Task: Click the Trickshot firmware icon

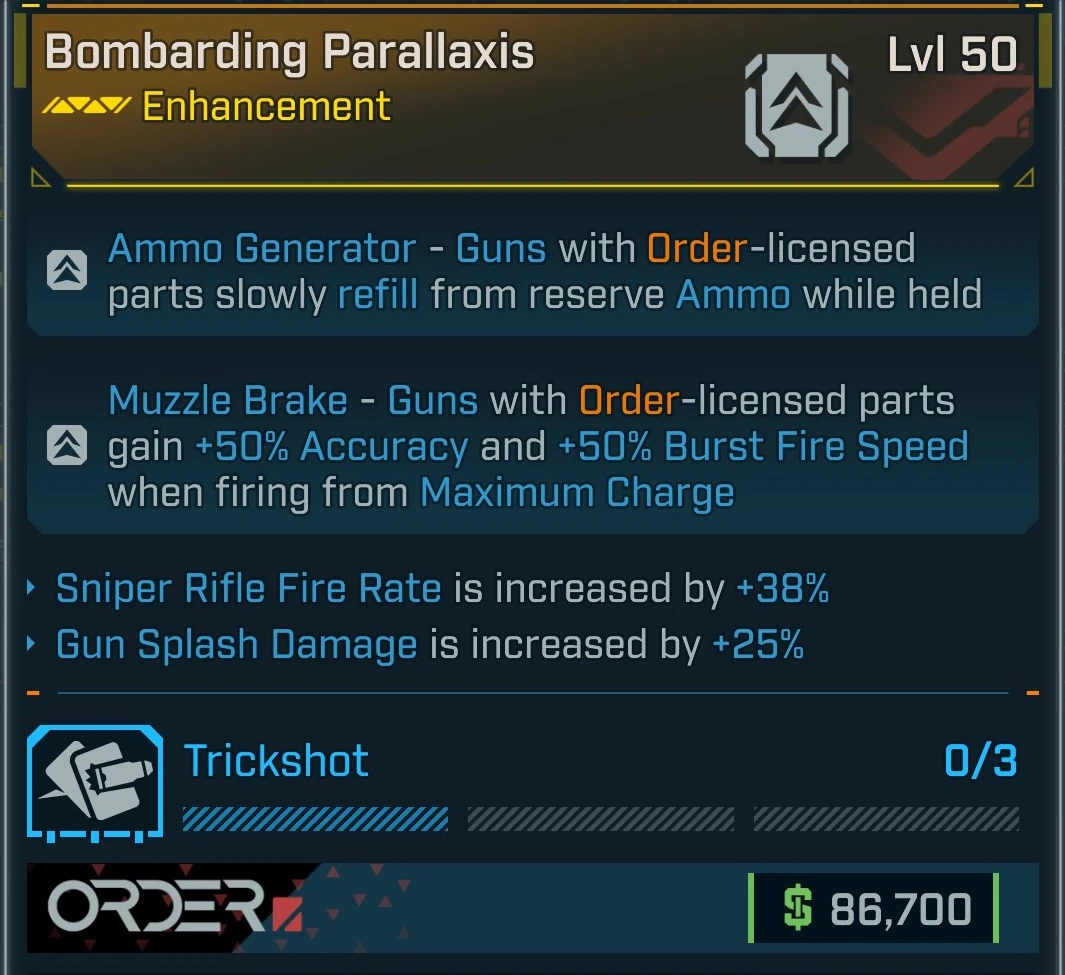Action: (95, 783)
